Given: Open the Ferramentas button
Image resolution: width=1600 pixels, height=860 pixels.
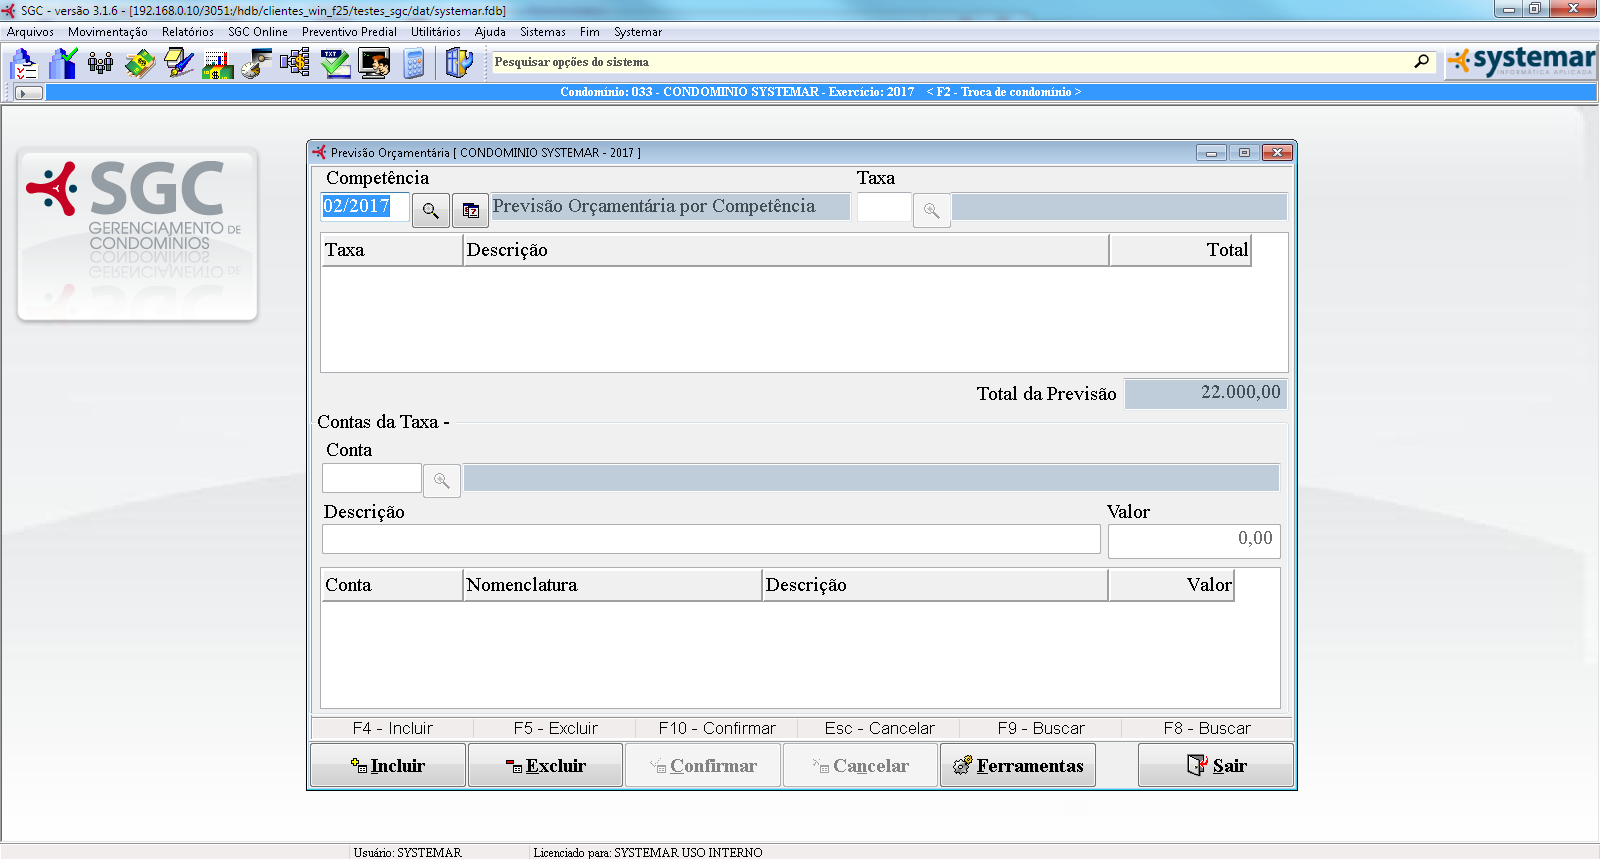Looking at the screenshot, I should click(x=1018, y=766).
